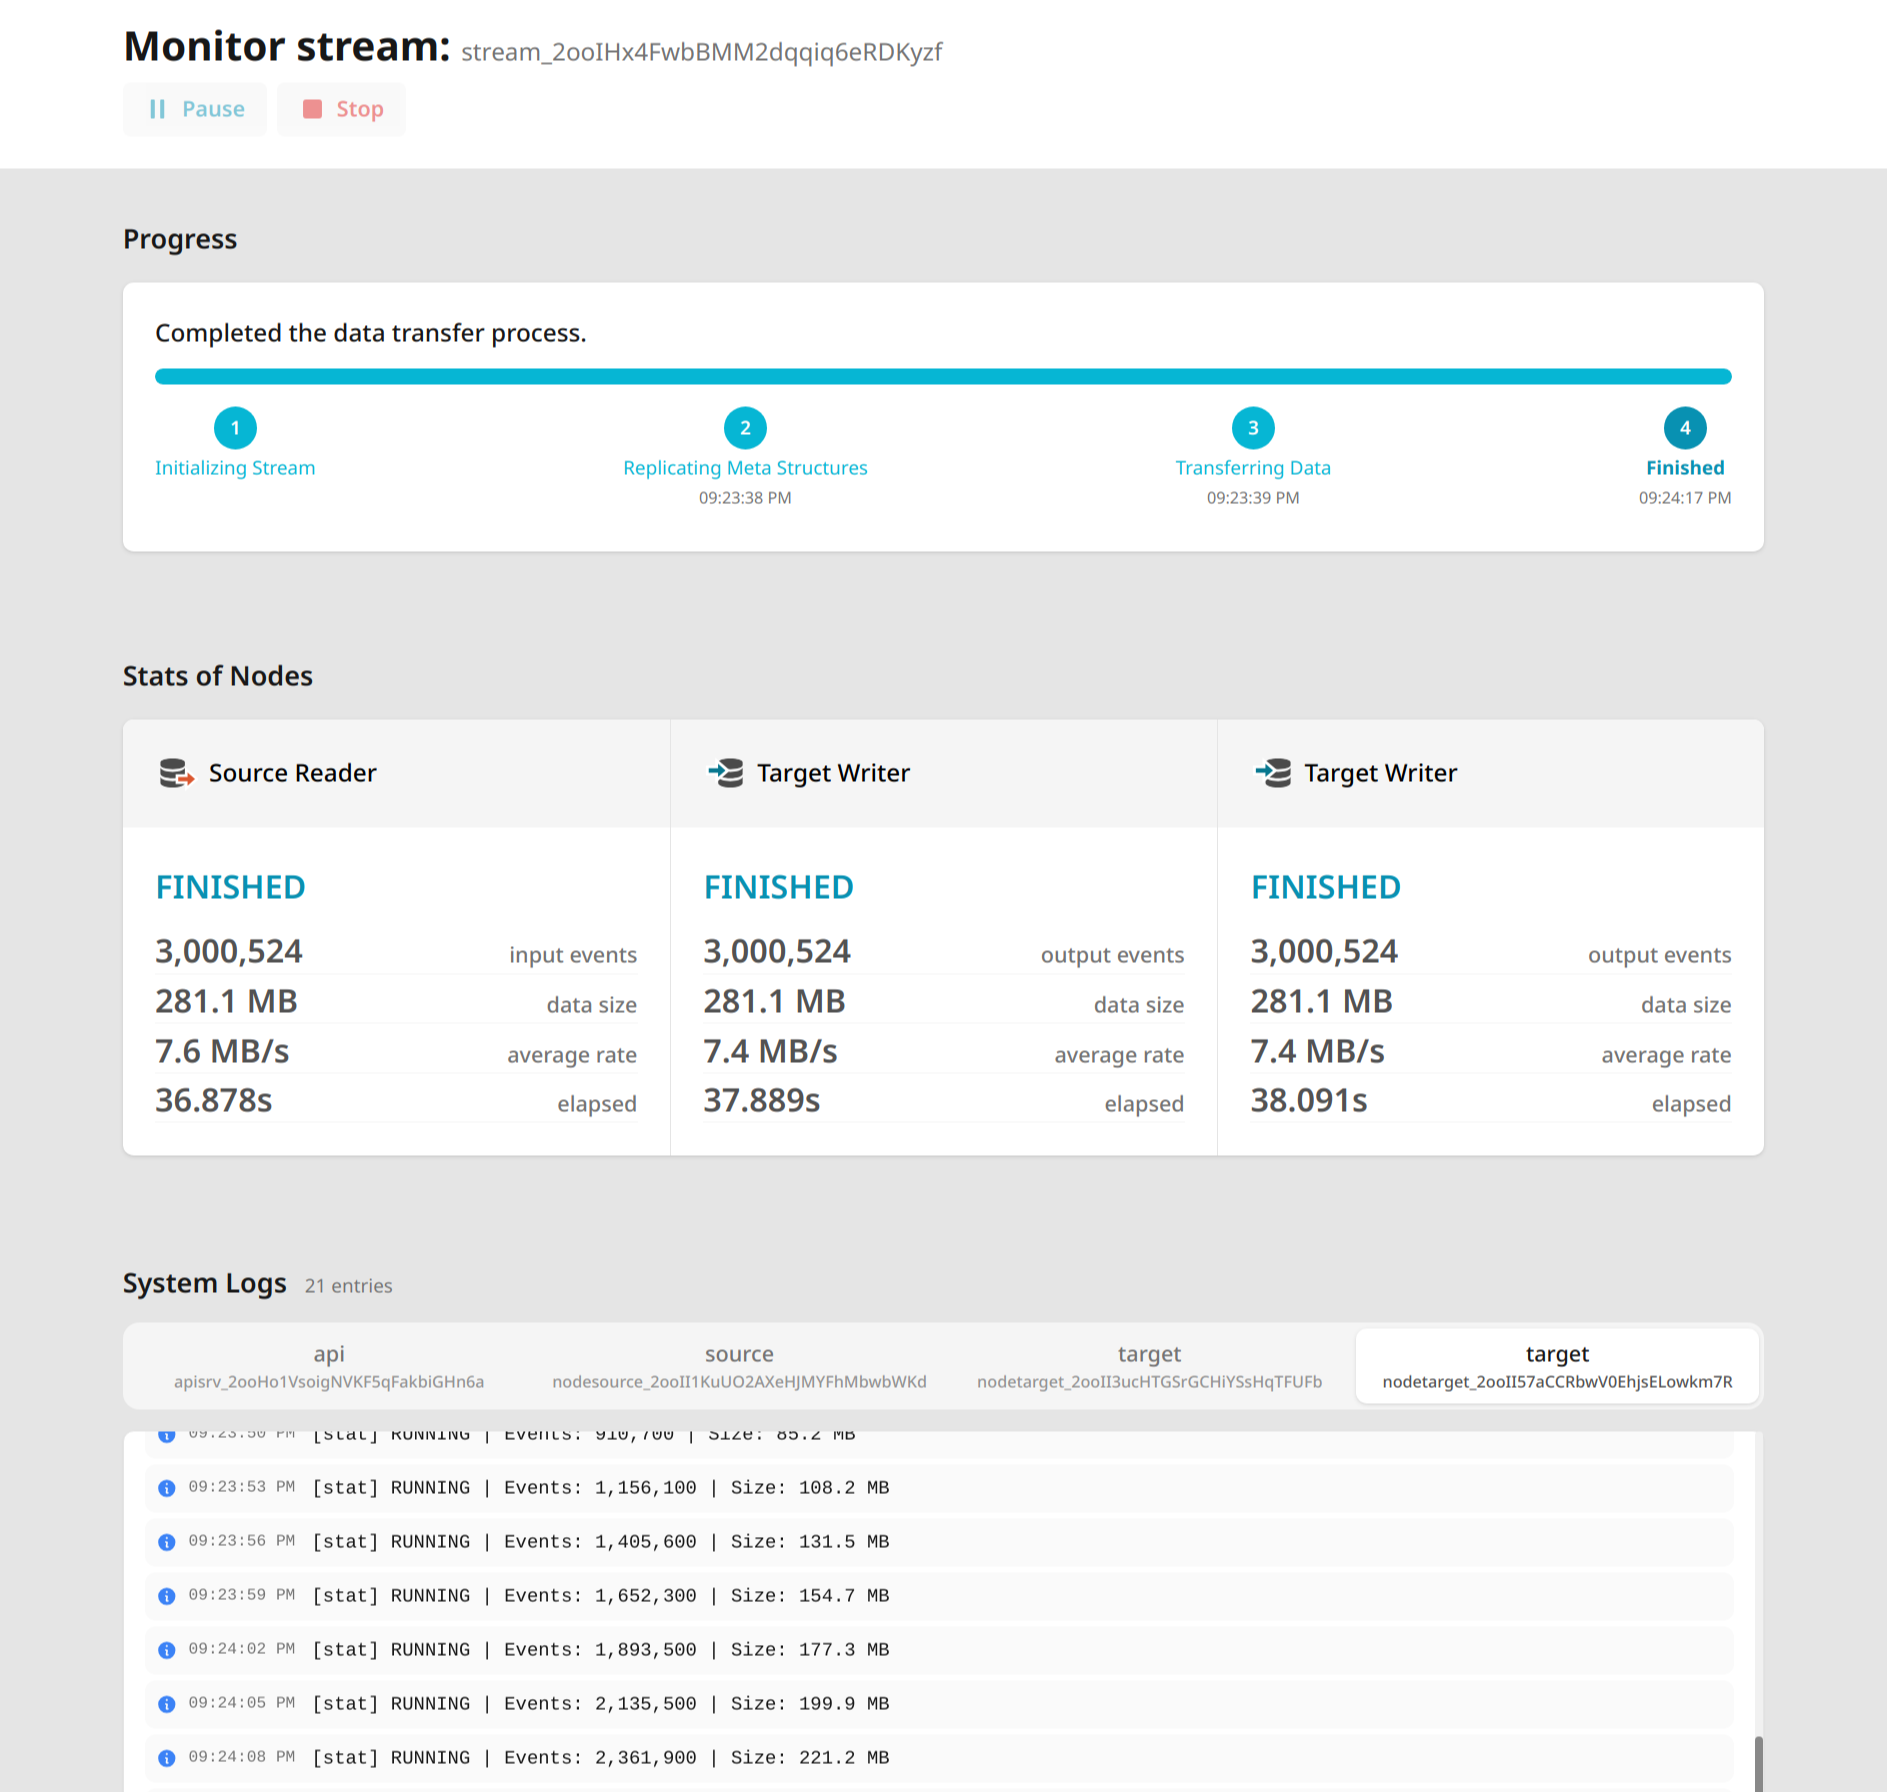The image size is (1887, 1792).
Task: Switch to the api logs tab
Action: (327, 1365)
